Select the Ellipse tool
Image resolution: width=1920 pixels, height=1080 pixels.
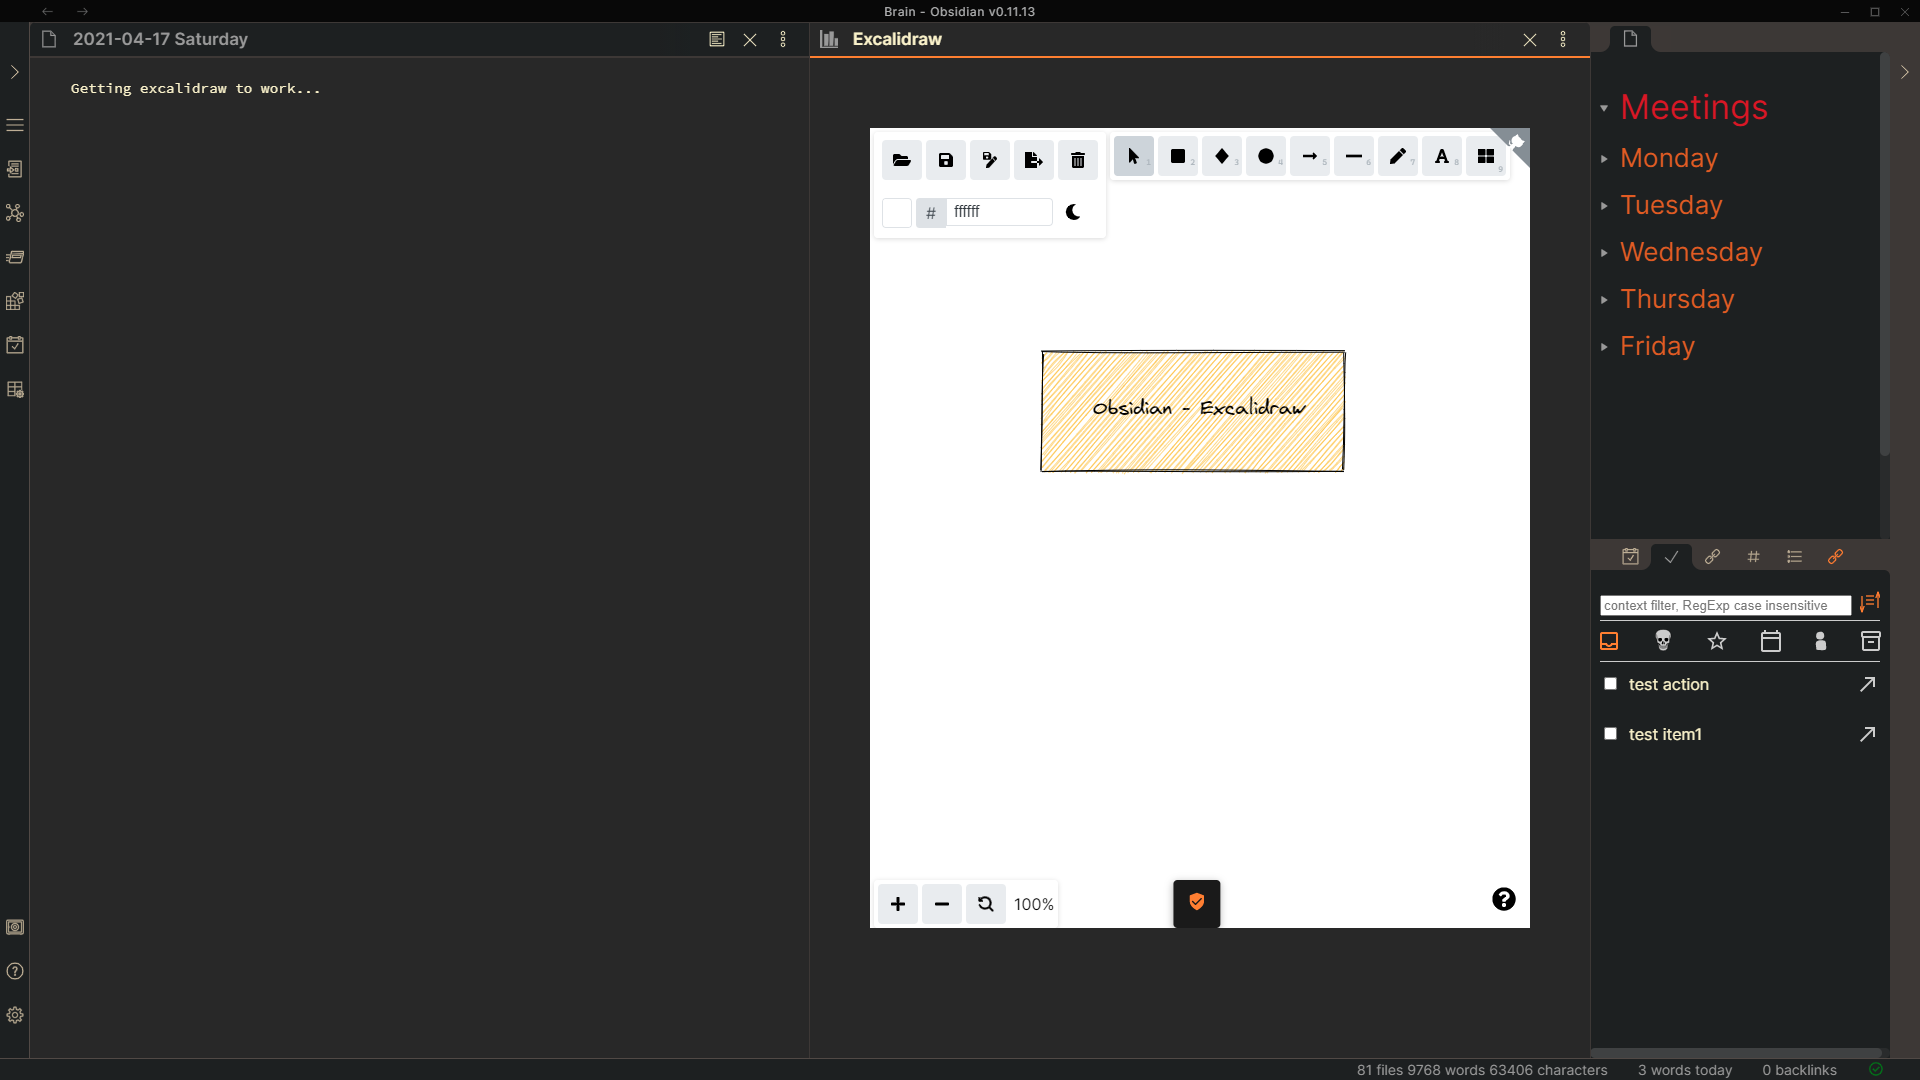coord(1266,157)
